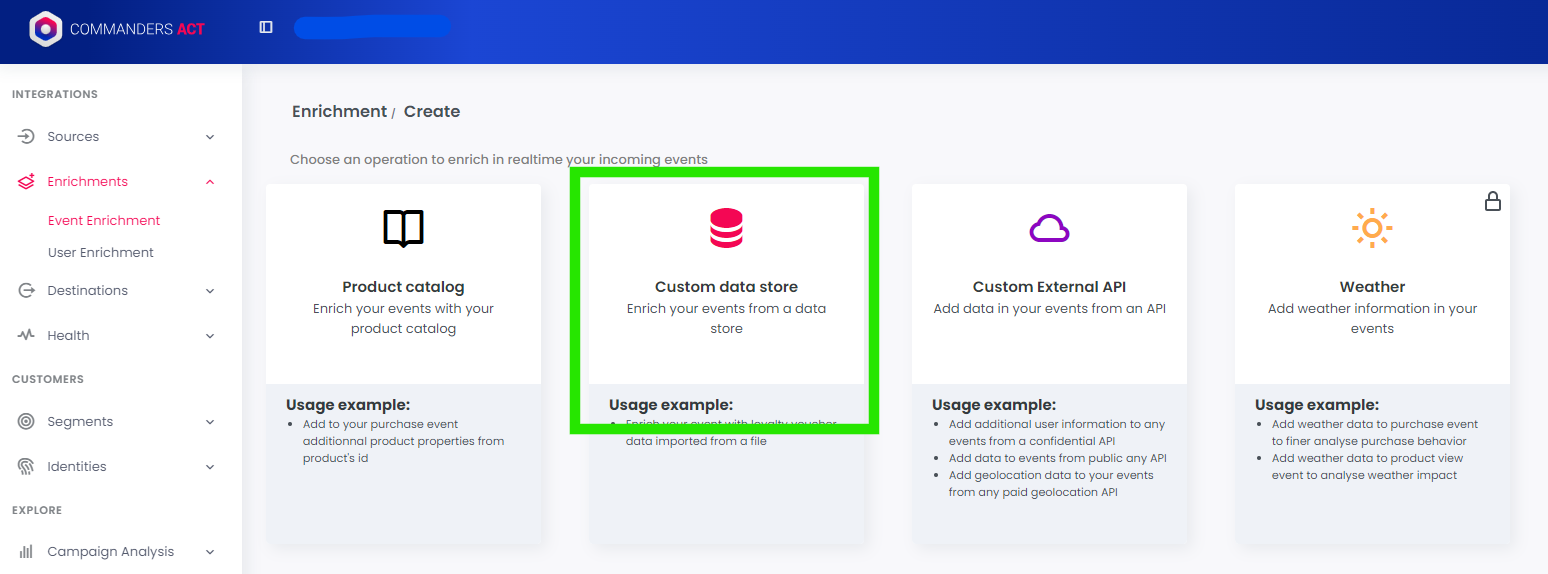1548x574 pixels.
Task: Click the Weather sun icon
Action: coord(1372,228)
